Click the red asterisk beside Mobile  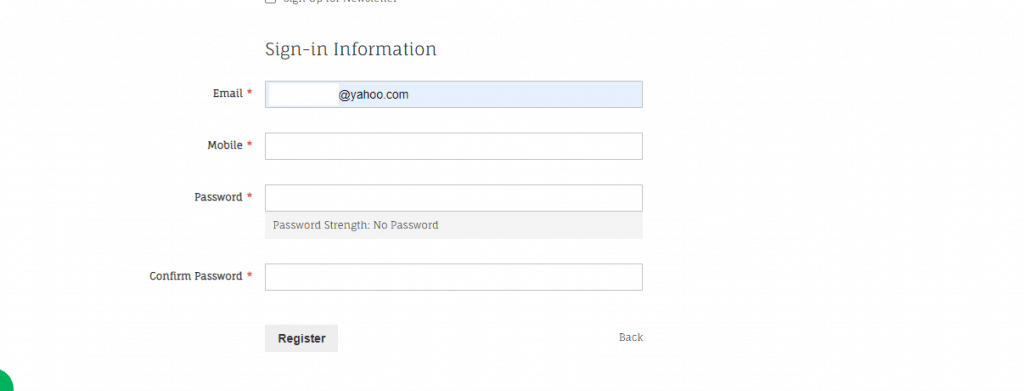point(249,145)
